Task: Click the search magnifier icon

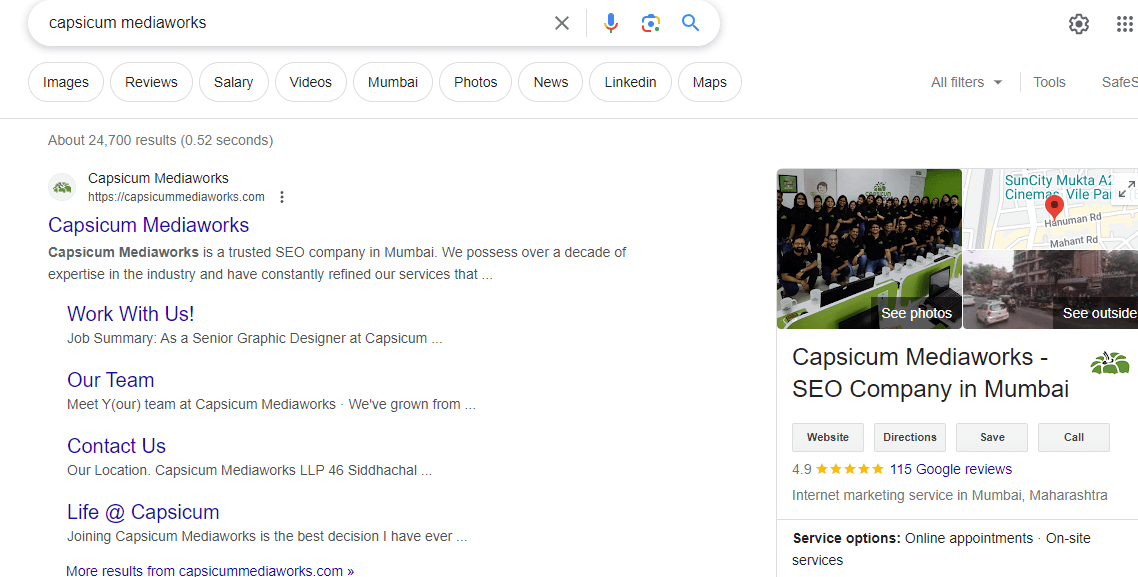Action: point(690,22)
